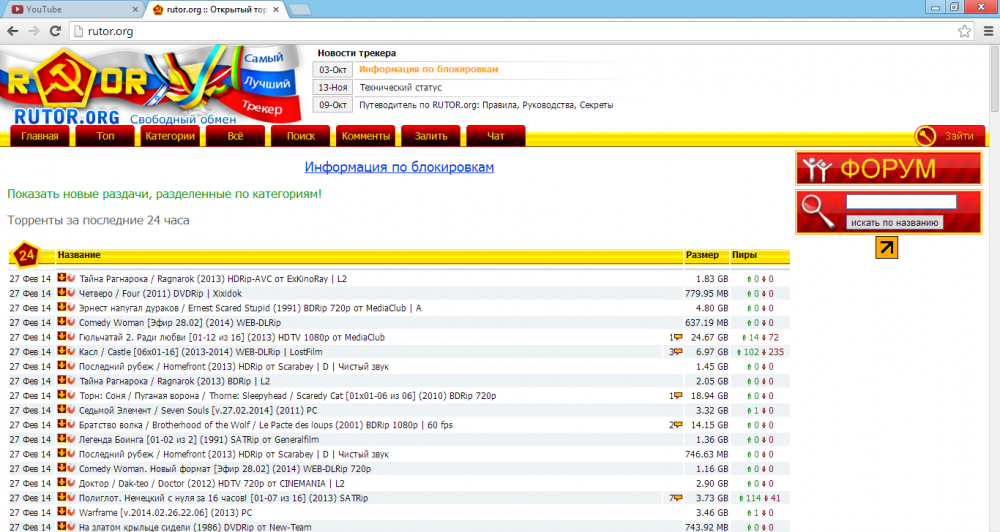
Task: Open comments icon for Братство волка row
Action: (678, 425)
